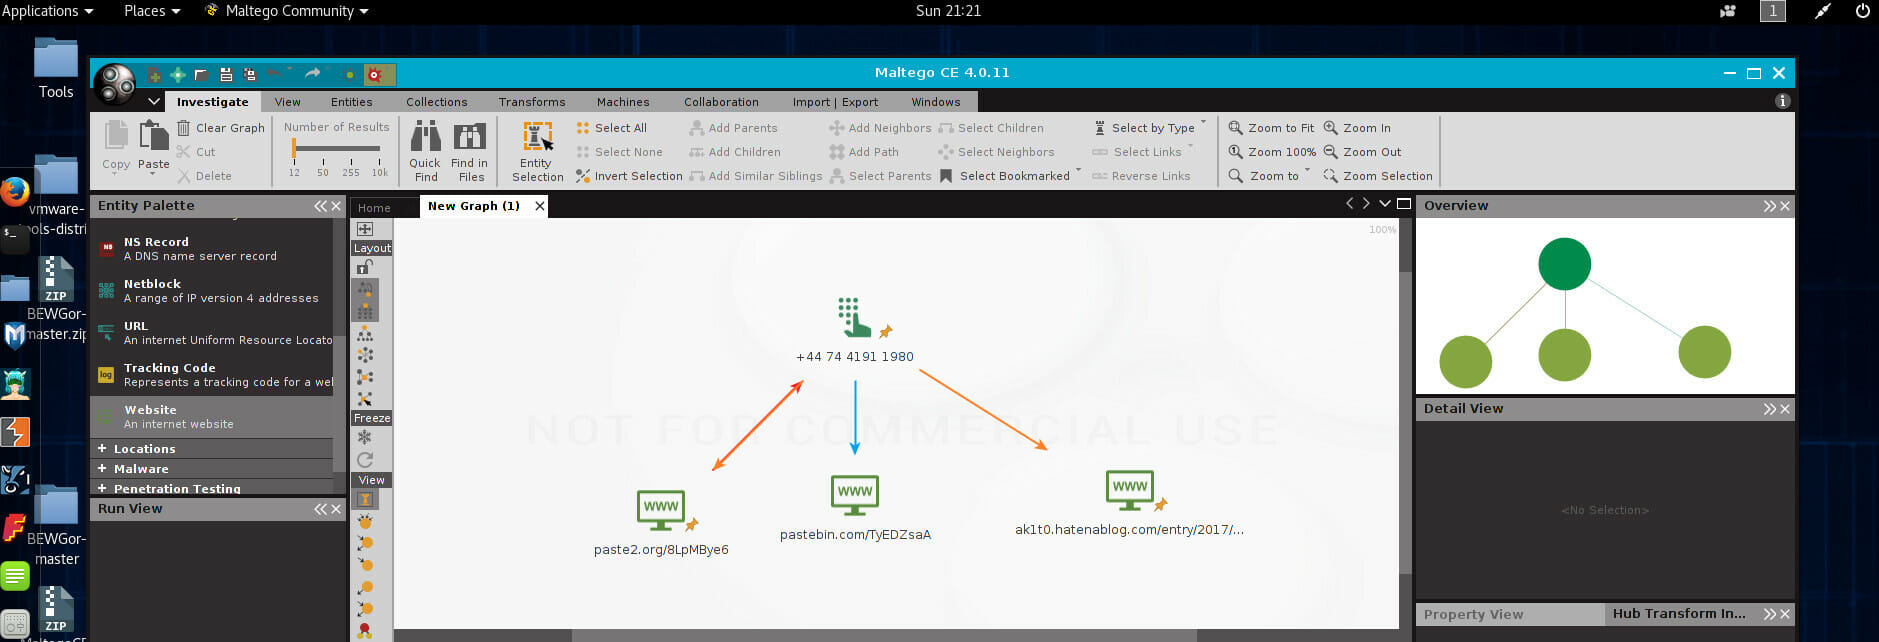Open the Zoom to dropdown
Image resolution: width=1879 pixels, height=642 pixels.
pos(1307,171)
